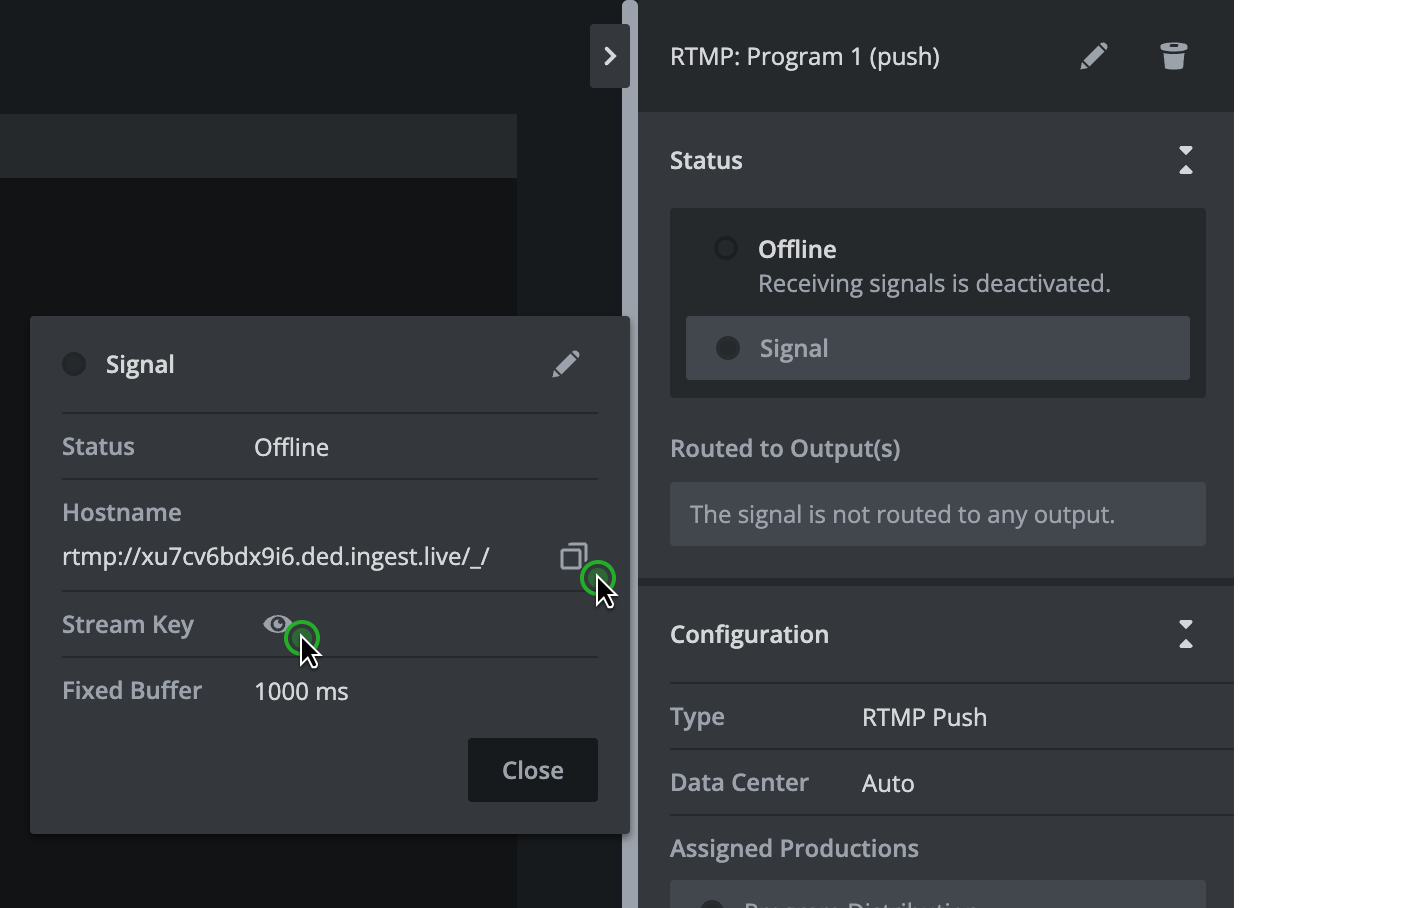Screen dimensions: 1410x908
Task: Close the Signal details dialog
Action: 532,770
